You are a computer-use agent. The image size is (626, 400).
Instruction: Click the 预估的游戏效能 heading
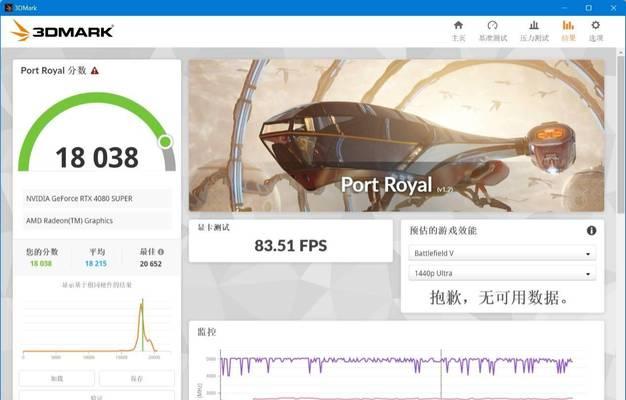click(443, 230)
